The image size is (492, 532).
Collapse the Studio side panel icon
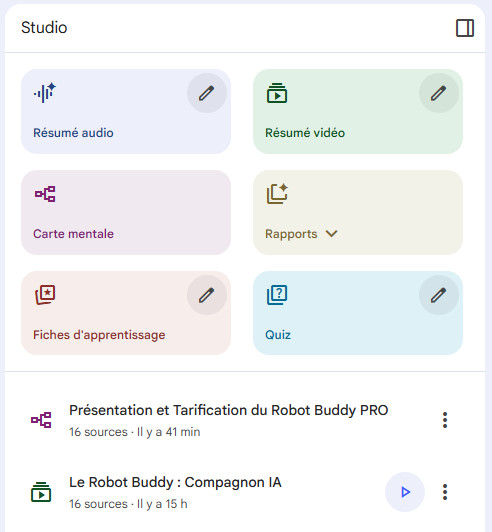(465, 28)
